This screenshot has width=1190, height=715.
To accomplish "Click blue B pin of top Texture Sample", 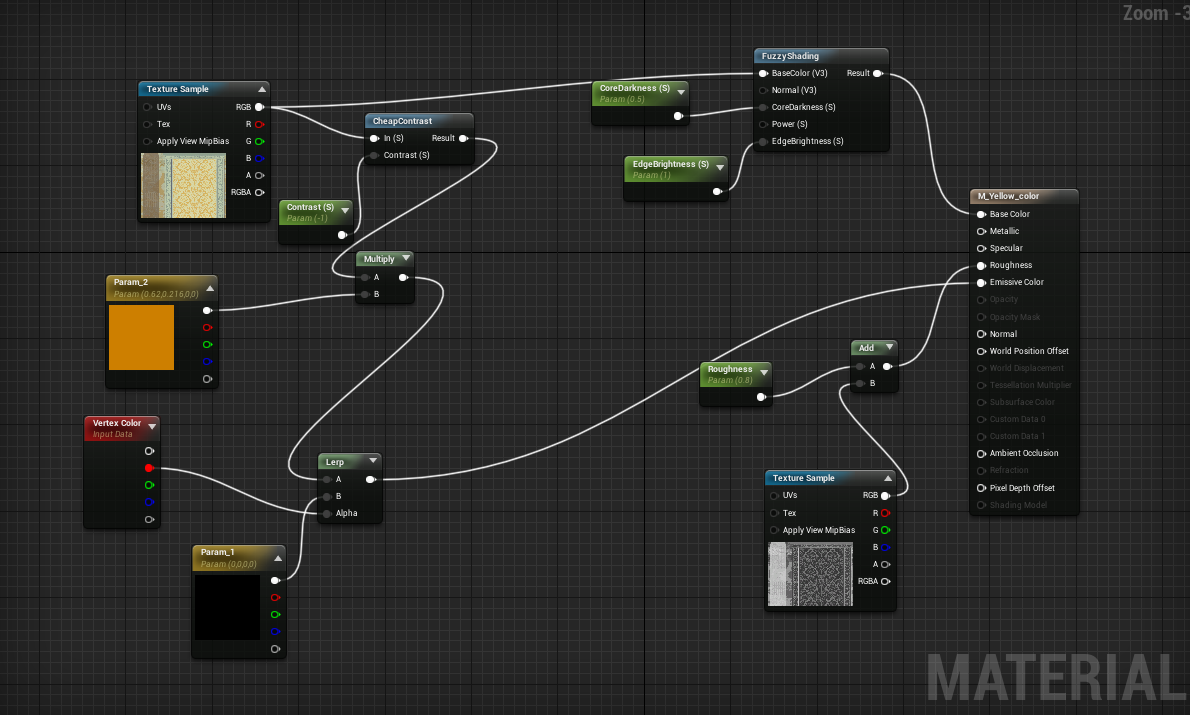I will [x=260, y=159].
